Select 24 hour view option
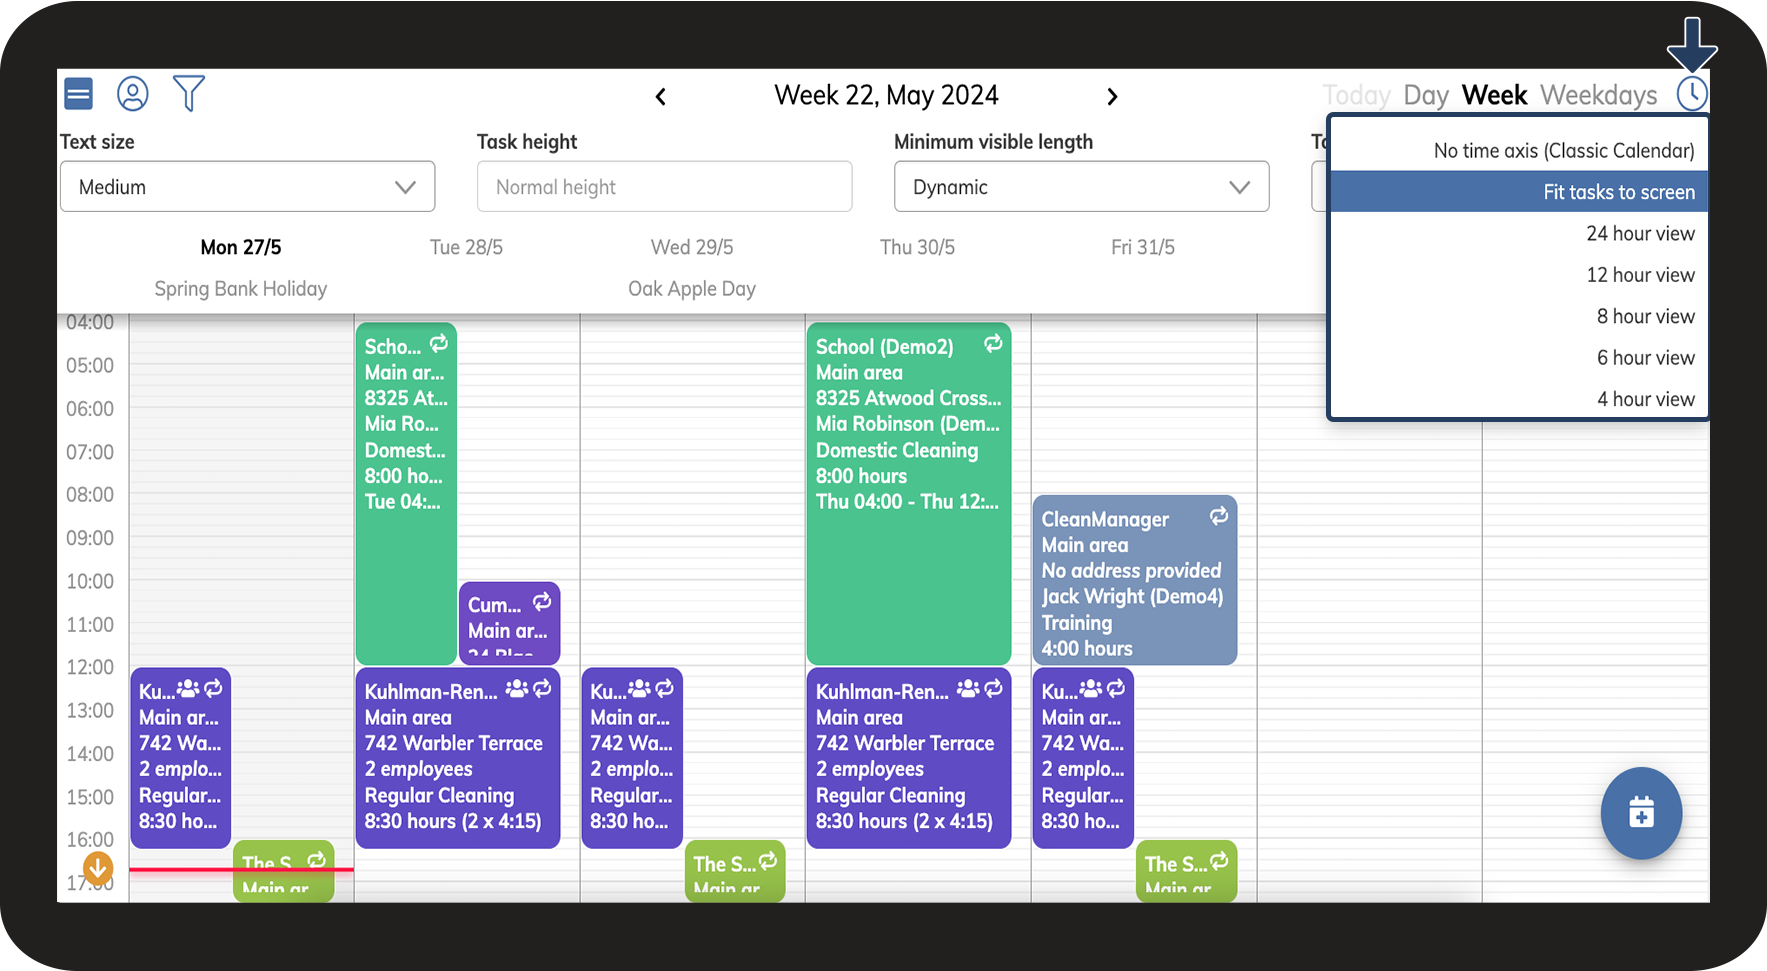 click(1640, 234)
